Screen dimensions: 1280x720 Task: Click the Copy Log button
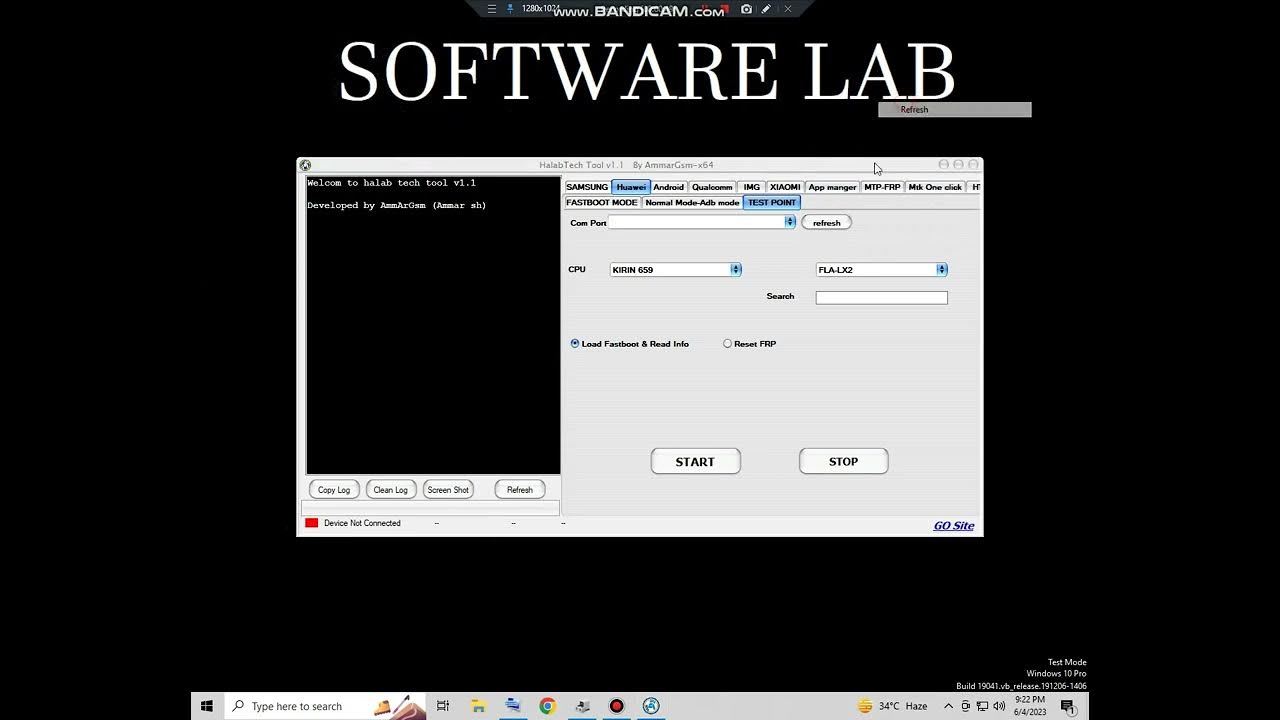pos(334,490)
